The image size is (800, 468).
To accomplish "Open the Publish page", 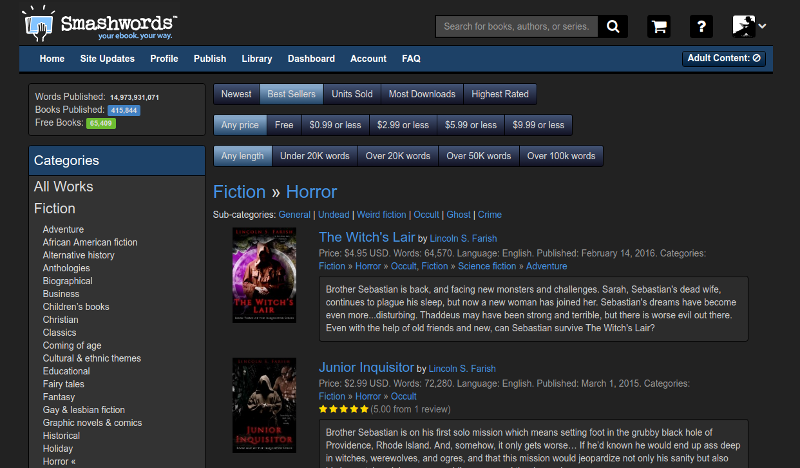I will 210,59.
